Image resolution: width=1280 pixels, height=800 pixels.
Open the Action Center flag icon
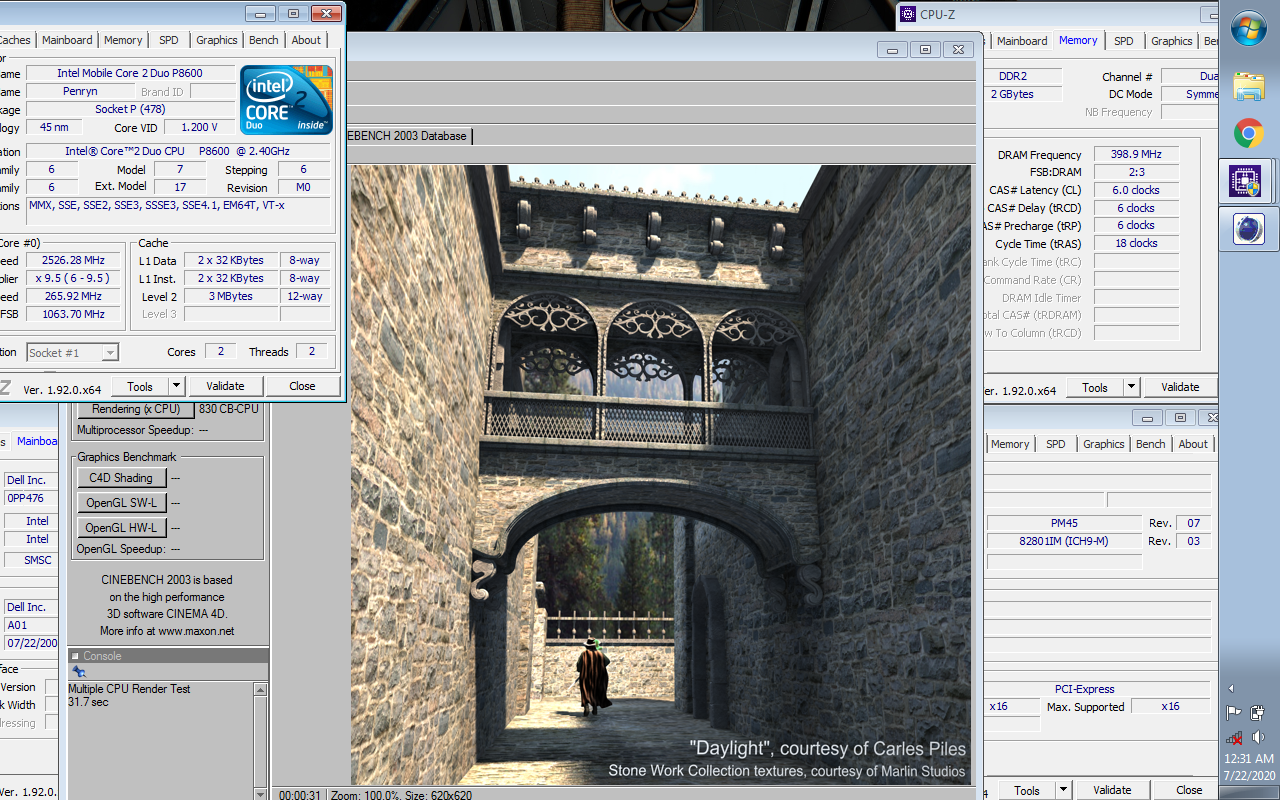[x=1234, y=713]
